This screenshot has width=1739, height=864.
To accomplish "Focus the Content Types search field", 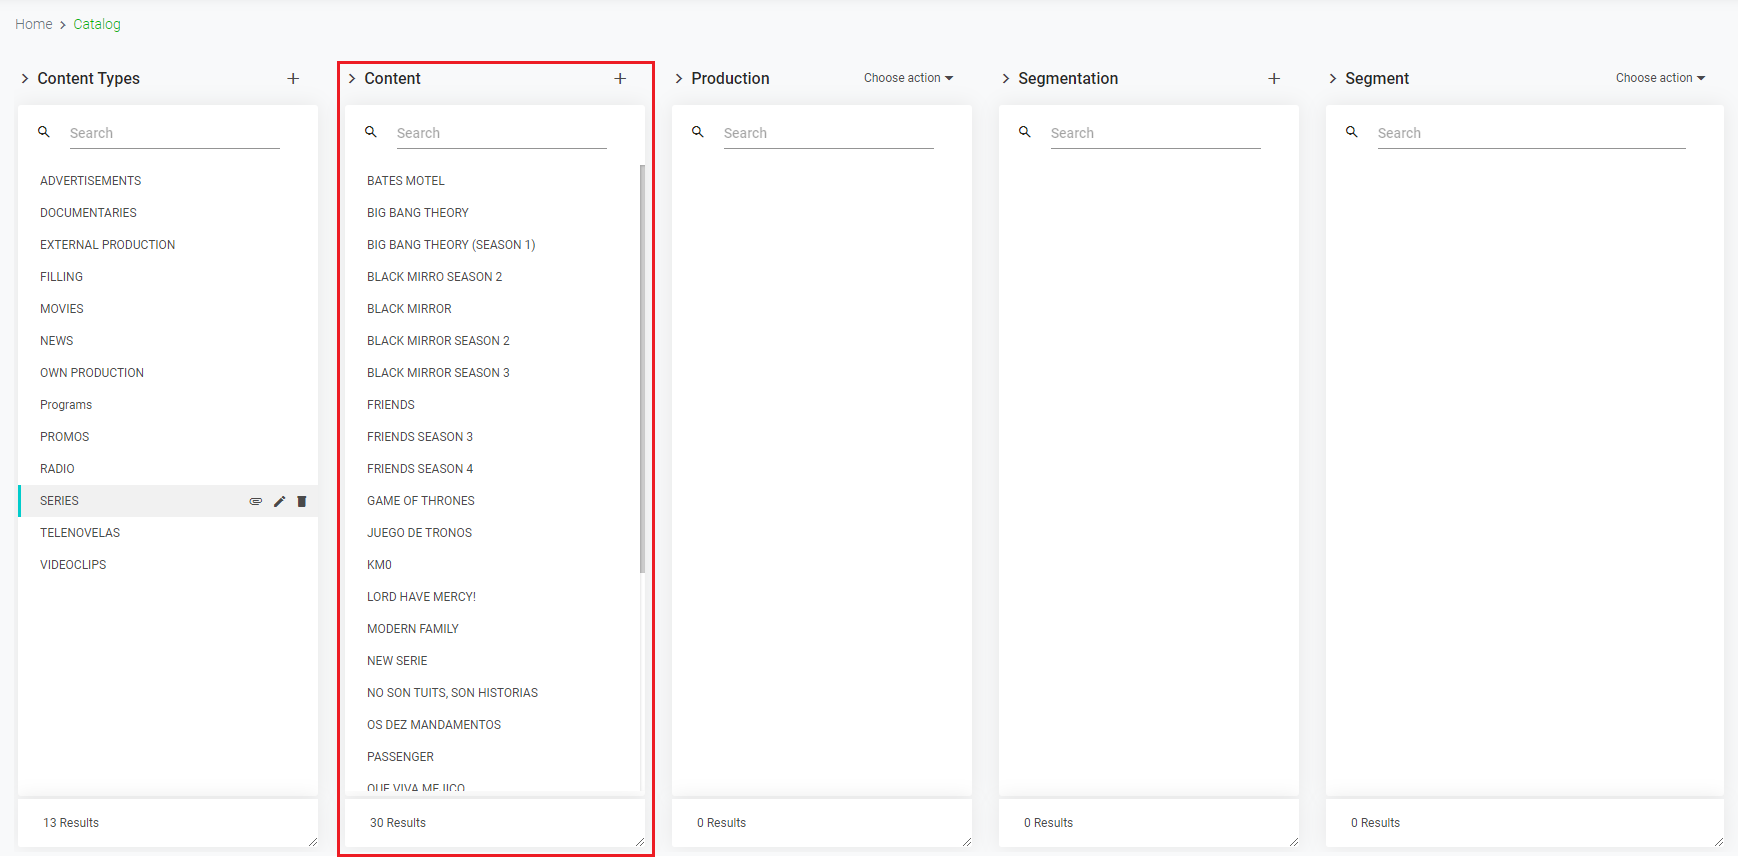I will [x=174, y=133].
